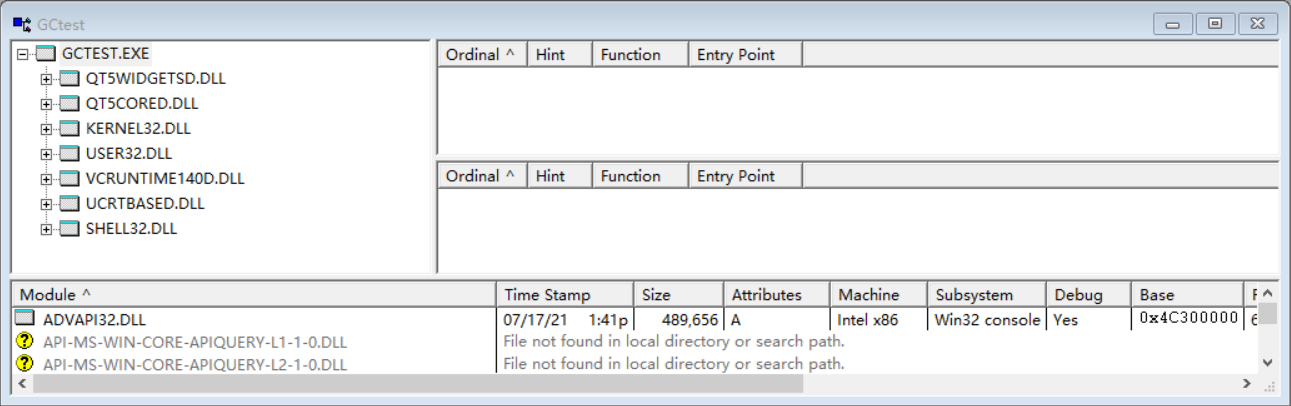Select QT5CORED.DLL in the tree

pyautogui.click(x=142, y=103)
